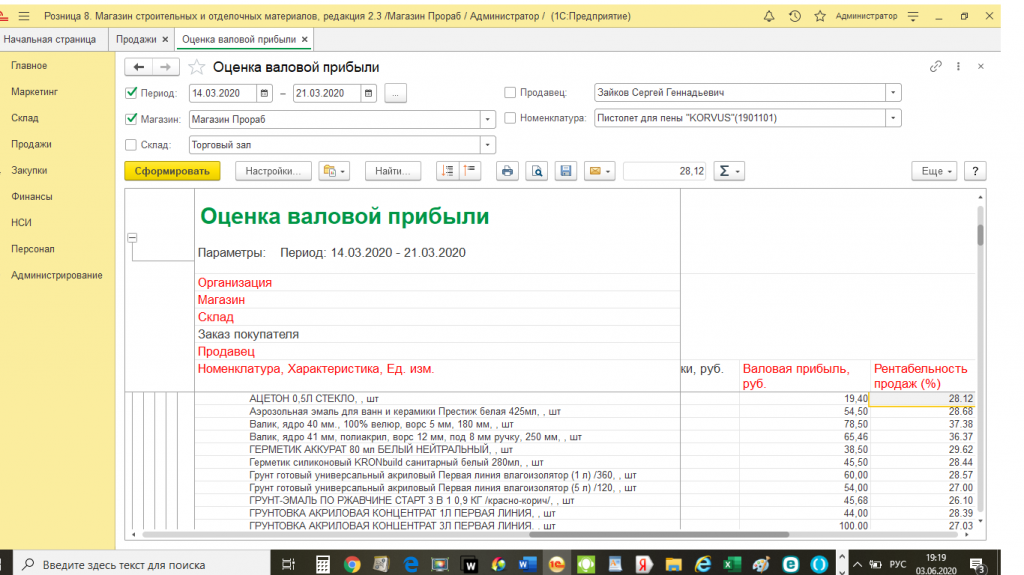This screenshot has height=575, width=1024.
Task: Click the Рентабельность продаж (%) column header
Action: coord(921,376)
